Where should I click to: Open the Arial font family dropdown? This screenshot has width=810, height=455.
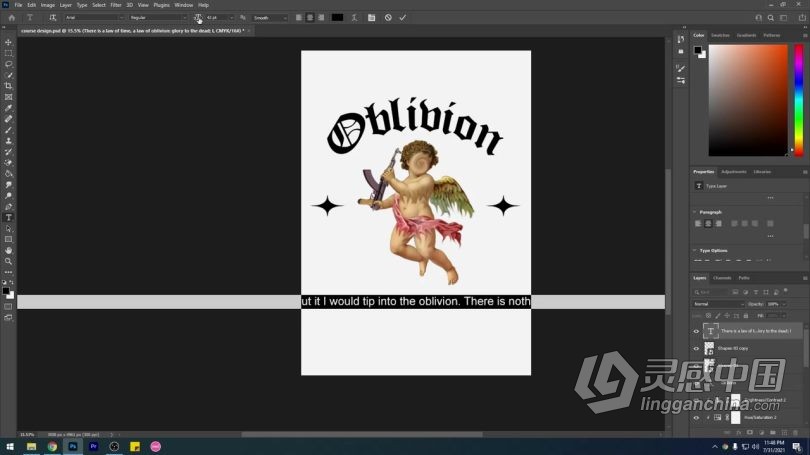pyautogui.click(x=121, y=18)
